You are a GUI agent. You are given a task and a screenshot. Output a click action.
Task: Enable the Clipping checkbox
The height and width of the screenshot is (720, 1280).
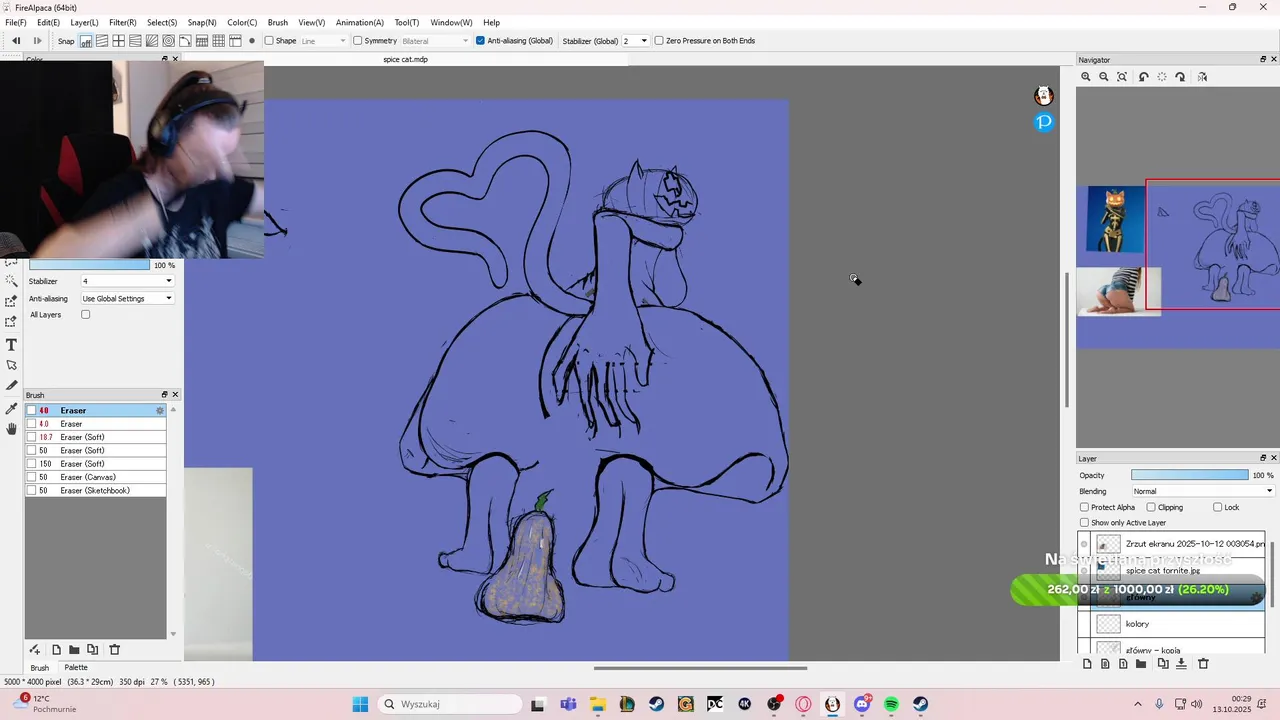[x=1151, y=508]
